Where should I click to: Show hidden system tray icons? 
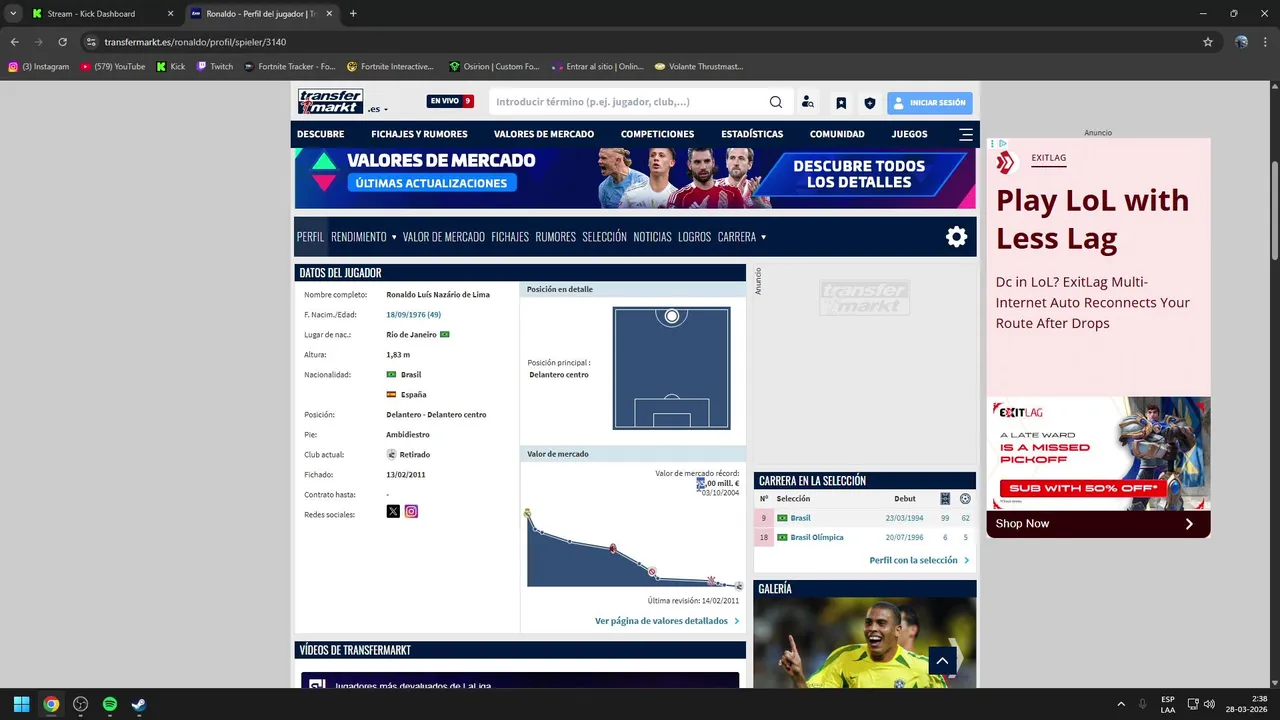coord(1121,704)
